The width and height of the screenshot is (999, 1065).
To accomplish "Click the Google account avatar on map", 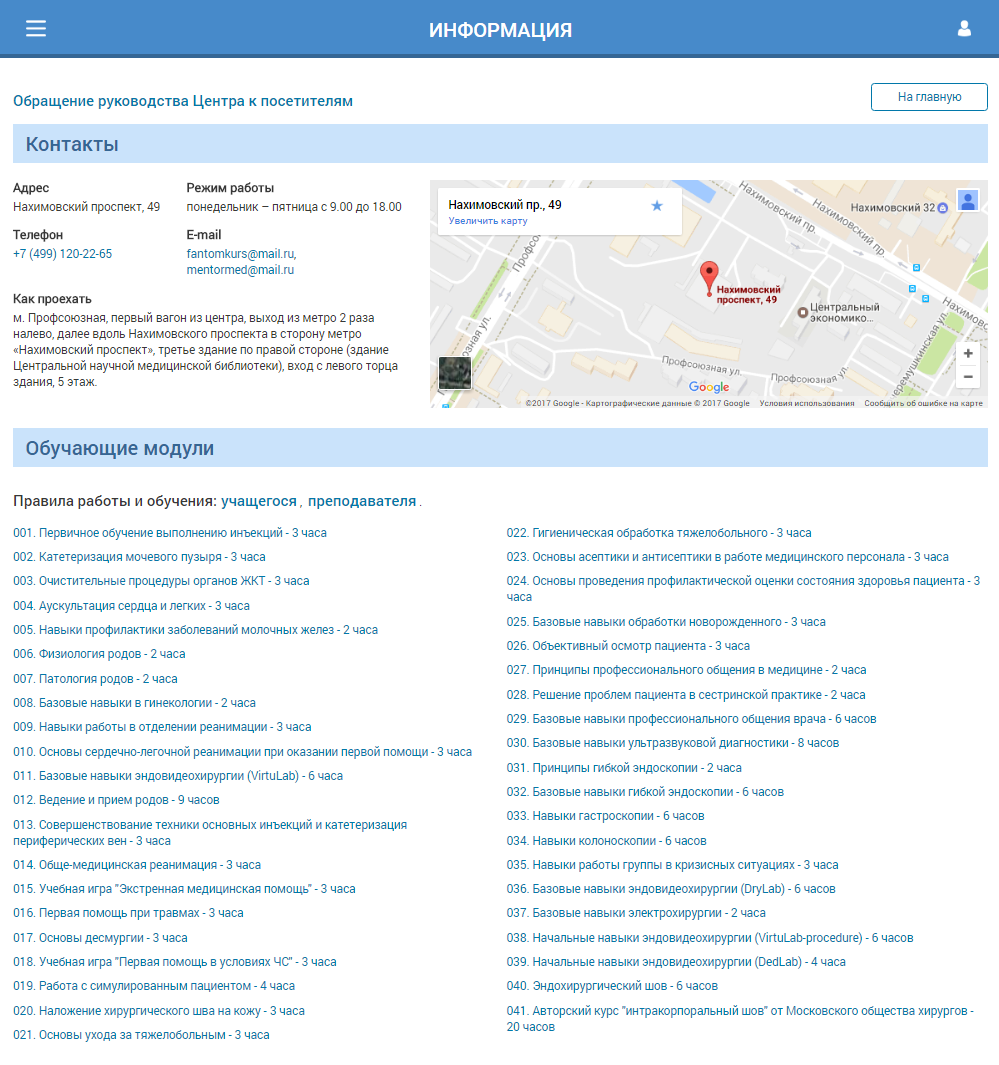I will [x=967, y=201].
